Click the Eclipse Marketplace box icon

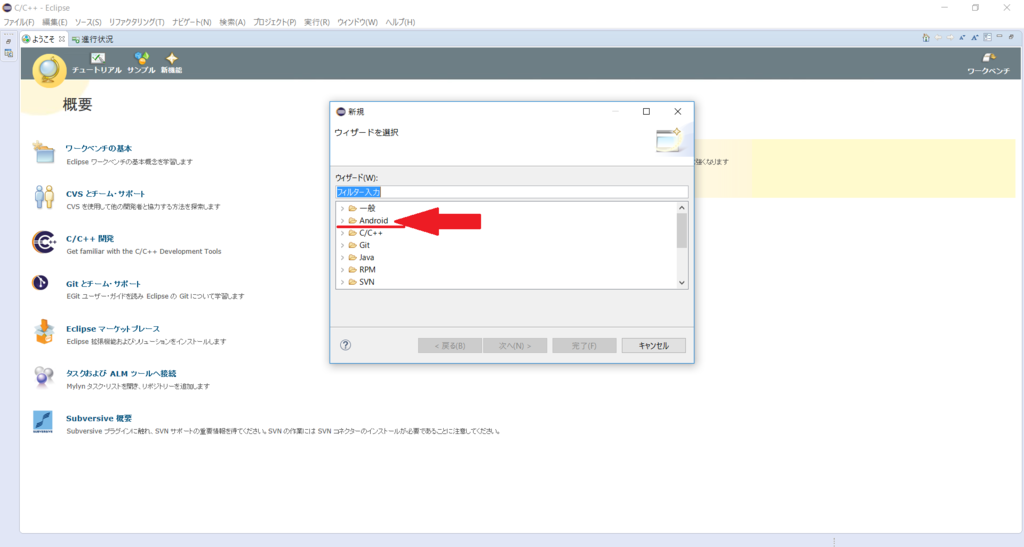click(44, 332)
